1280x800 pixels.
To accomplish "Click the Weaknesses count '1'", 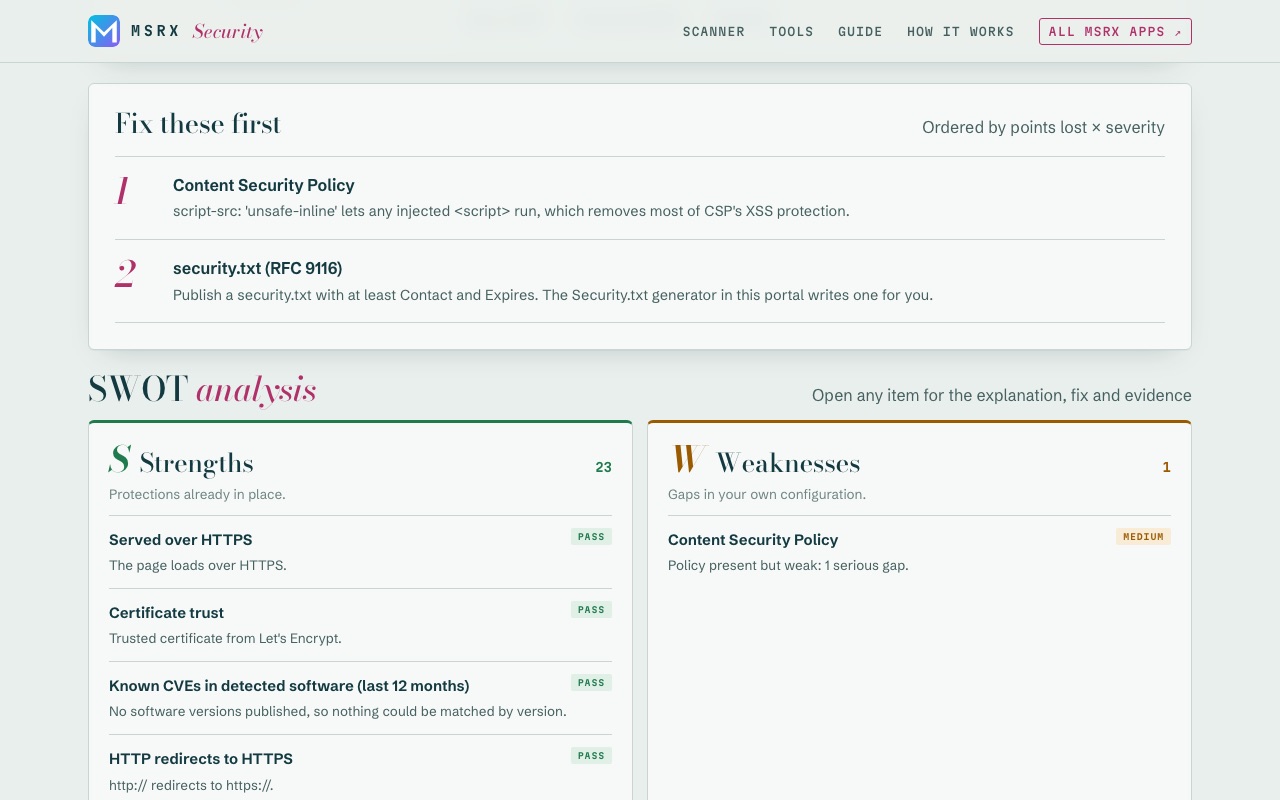I will (x=1166, y=467).
